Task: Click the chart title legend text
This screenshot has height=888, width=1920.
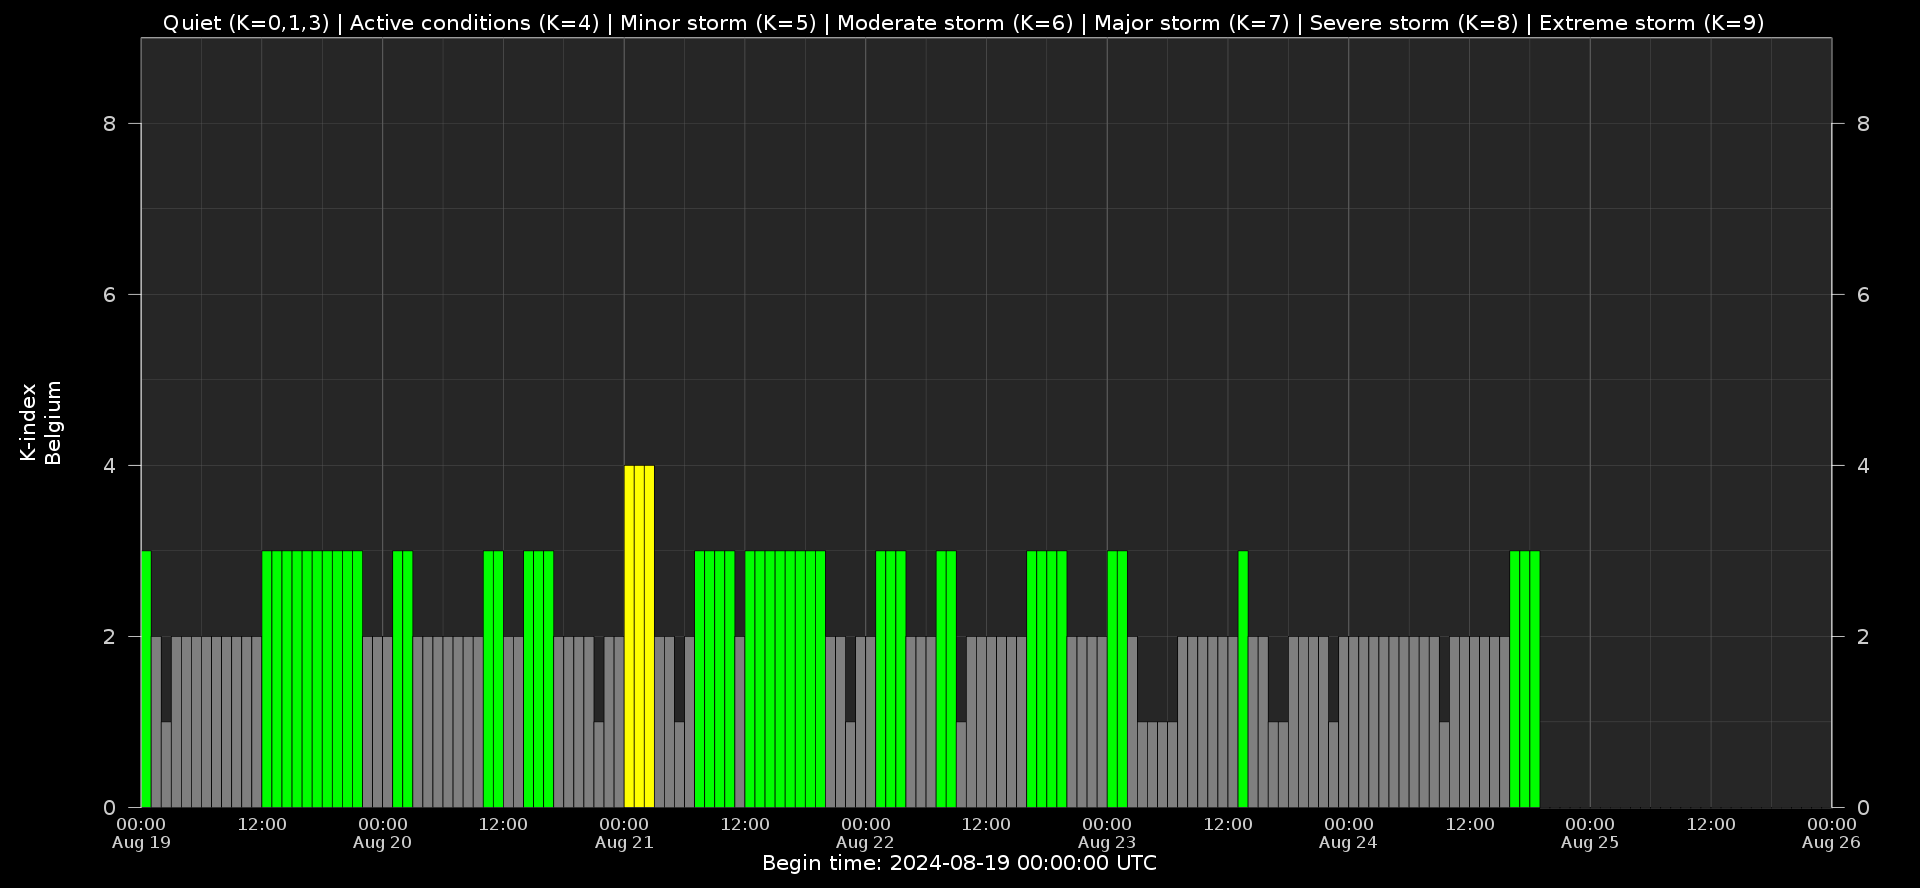Action: (x=963, y=23)
